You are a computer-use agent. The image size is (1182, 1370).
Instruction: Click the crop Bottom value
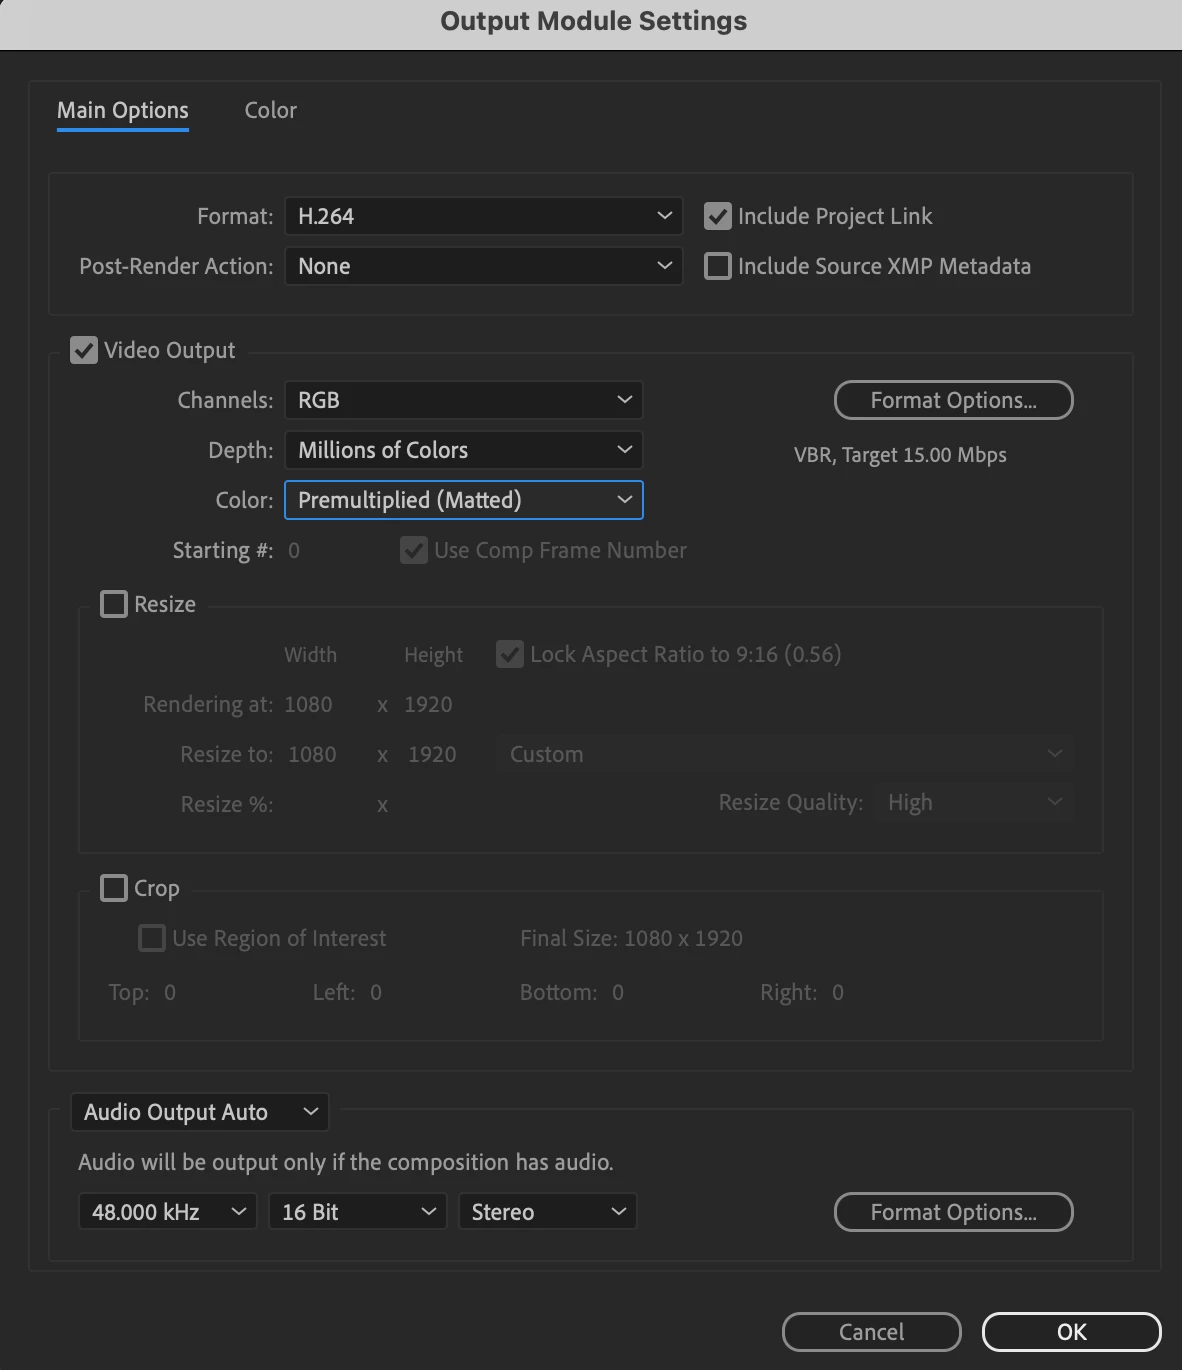click(618, 992)
